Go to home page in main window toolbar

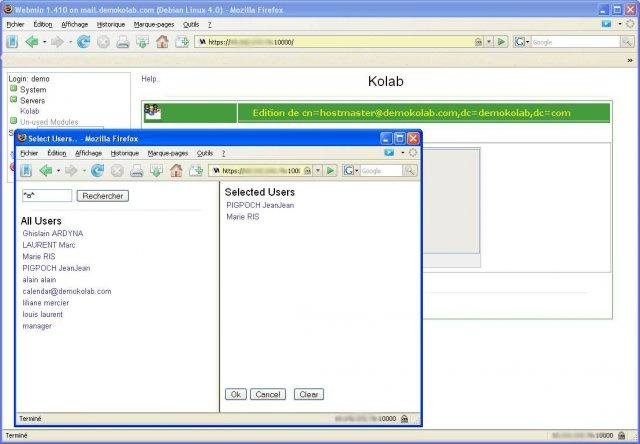coord(162,42)
